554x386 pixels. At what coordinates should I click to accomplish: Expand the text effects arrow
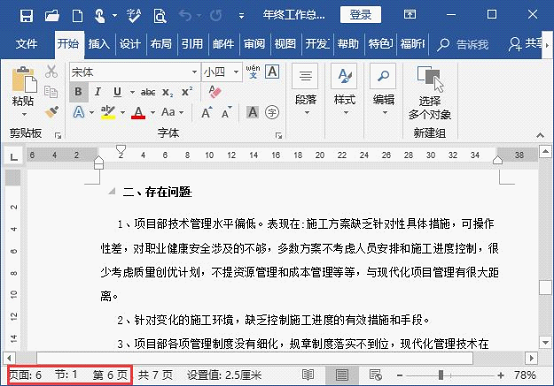tap(92, 113)
